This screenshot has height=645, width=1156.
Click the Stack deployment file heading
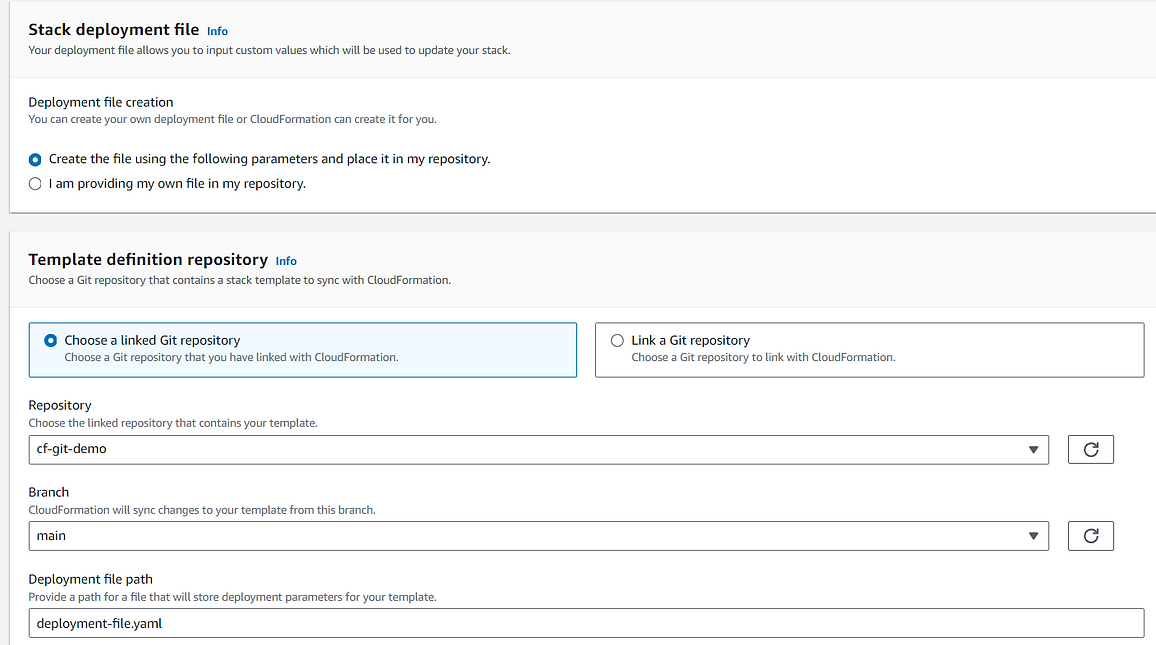pyautogui.click(x=114, y=29)
